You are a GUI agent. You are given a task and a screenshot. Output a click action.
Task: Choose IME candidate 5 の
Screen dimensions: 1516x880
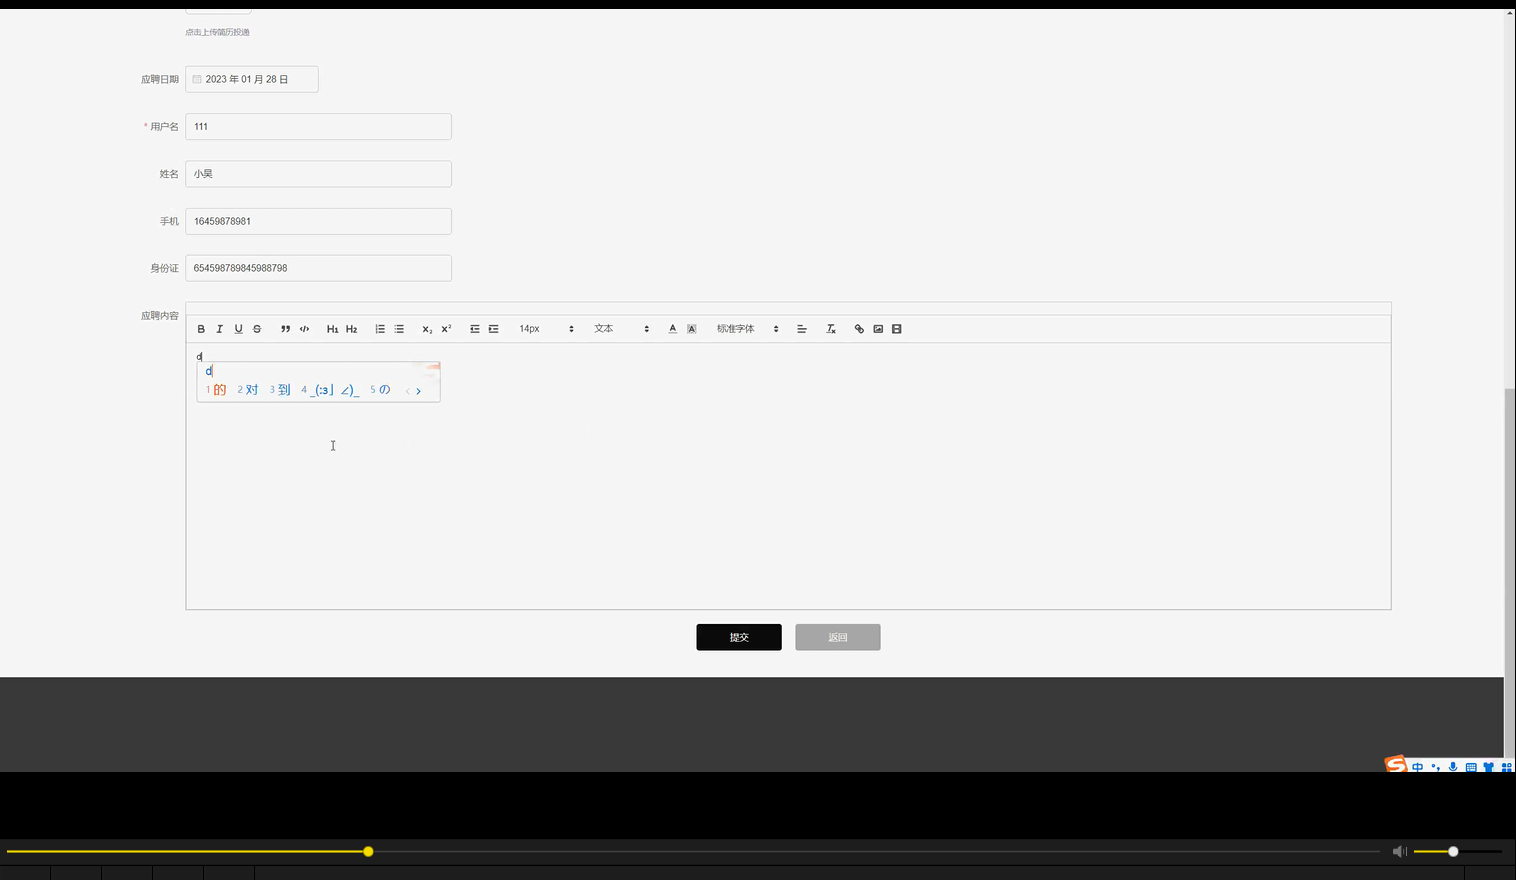click(380, 390)
